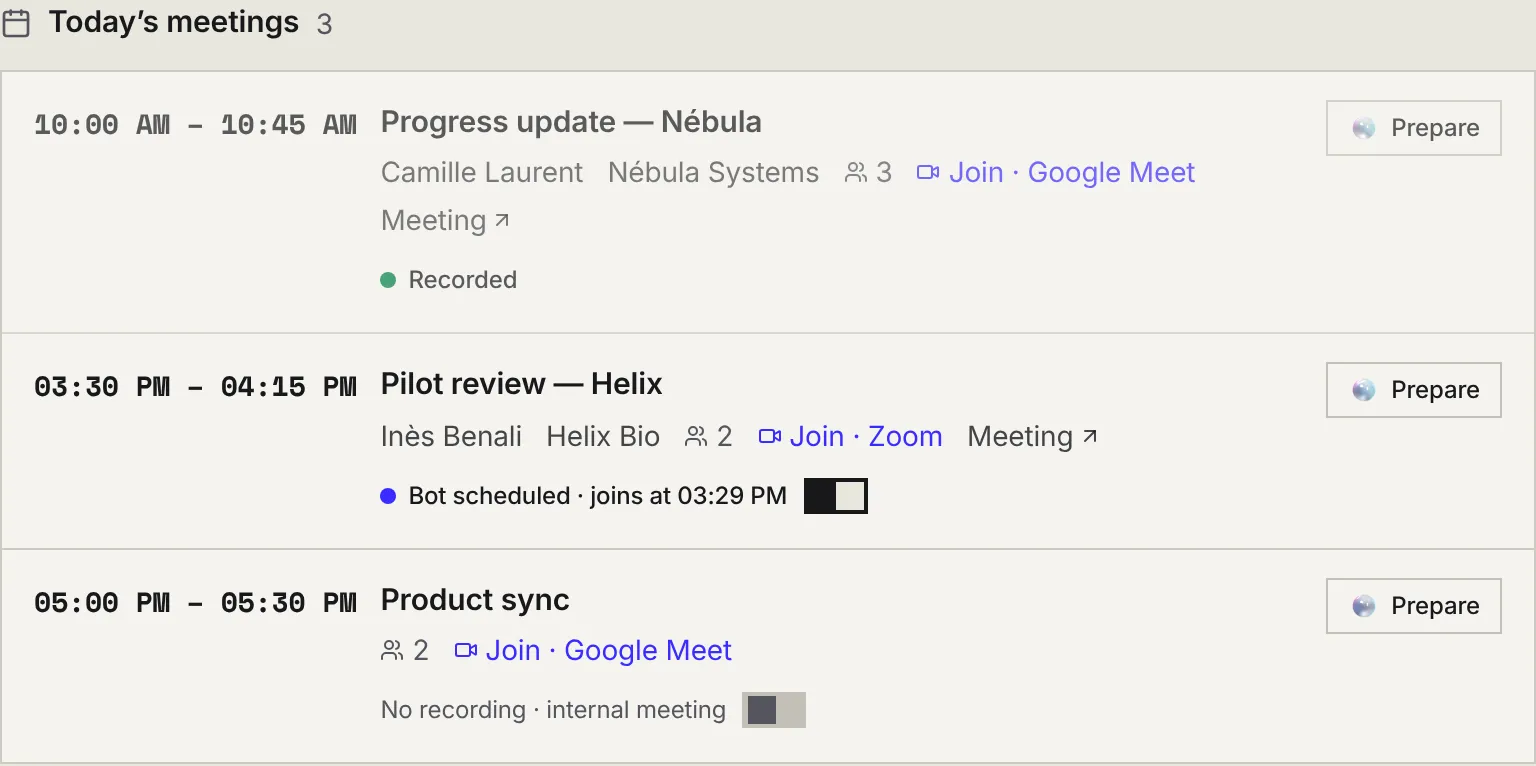Open contact Inès Benali
Viewport: 1536px width, 766px height.
point(452,437)
